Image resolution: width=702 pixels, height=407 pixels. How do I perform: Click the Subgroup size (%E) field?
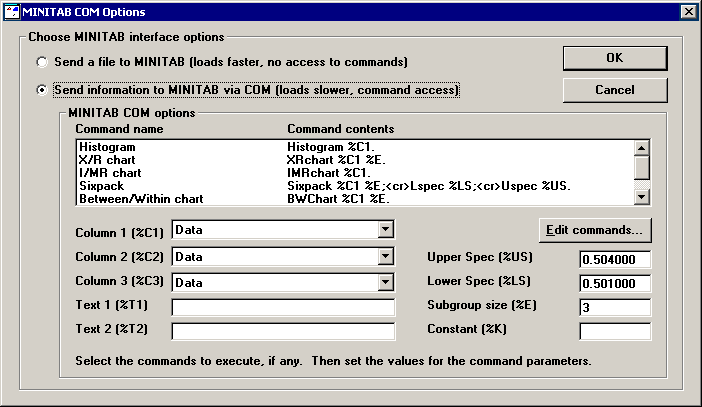point(614,307)
